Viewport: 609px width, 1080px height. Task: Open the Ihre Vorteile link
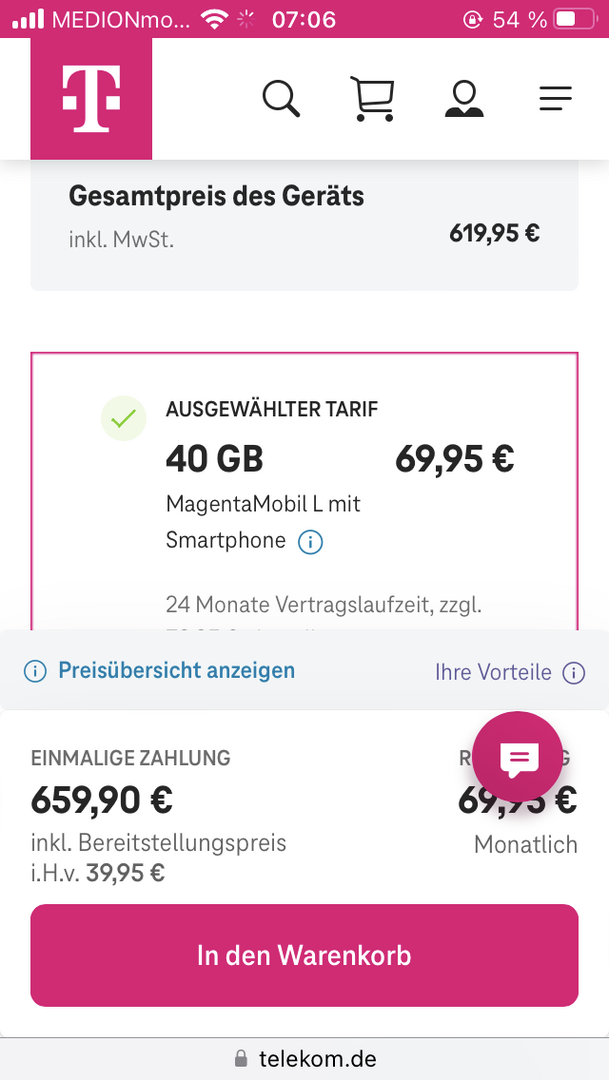point(493,672)
